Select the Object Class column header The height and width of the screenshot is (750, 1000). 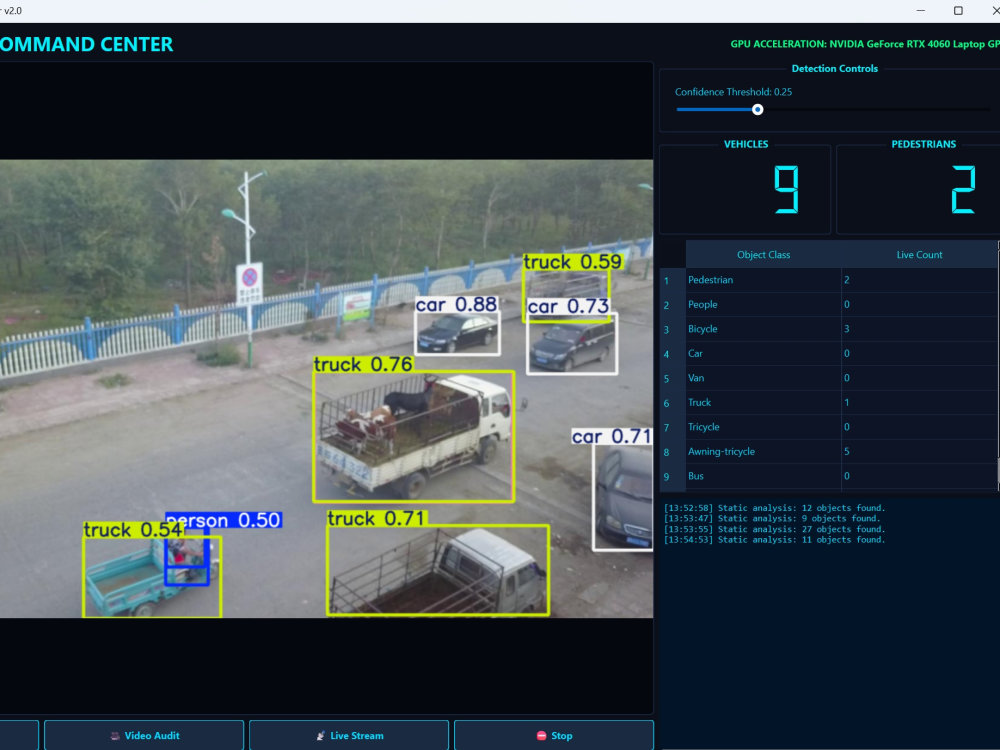pos(763,254)
